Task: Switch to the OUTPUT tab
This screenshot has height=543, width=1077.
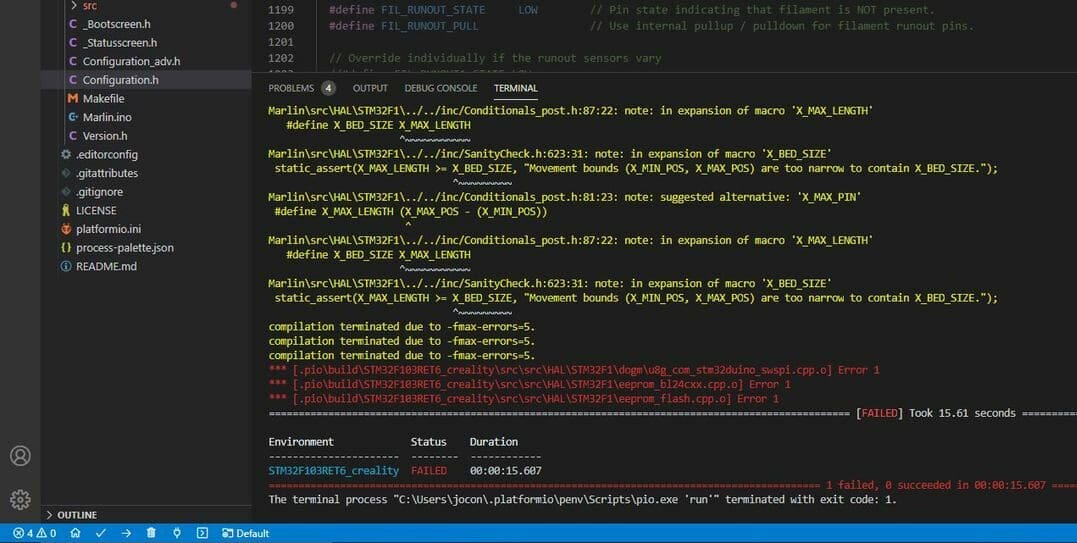Action: click(370, 88)
